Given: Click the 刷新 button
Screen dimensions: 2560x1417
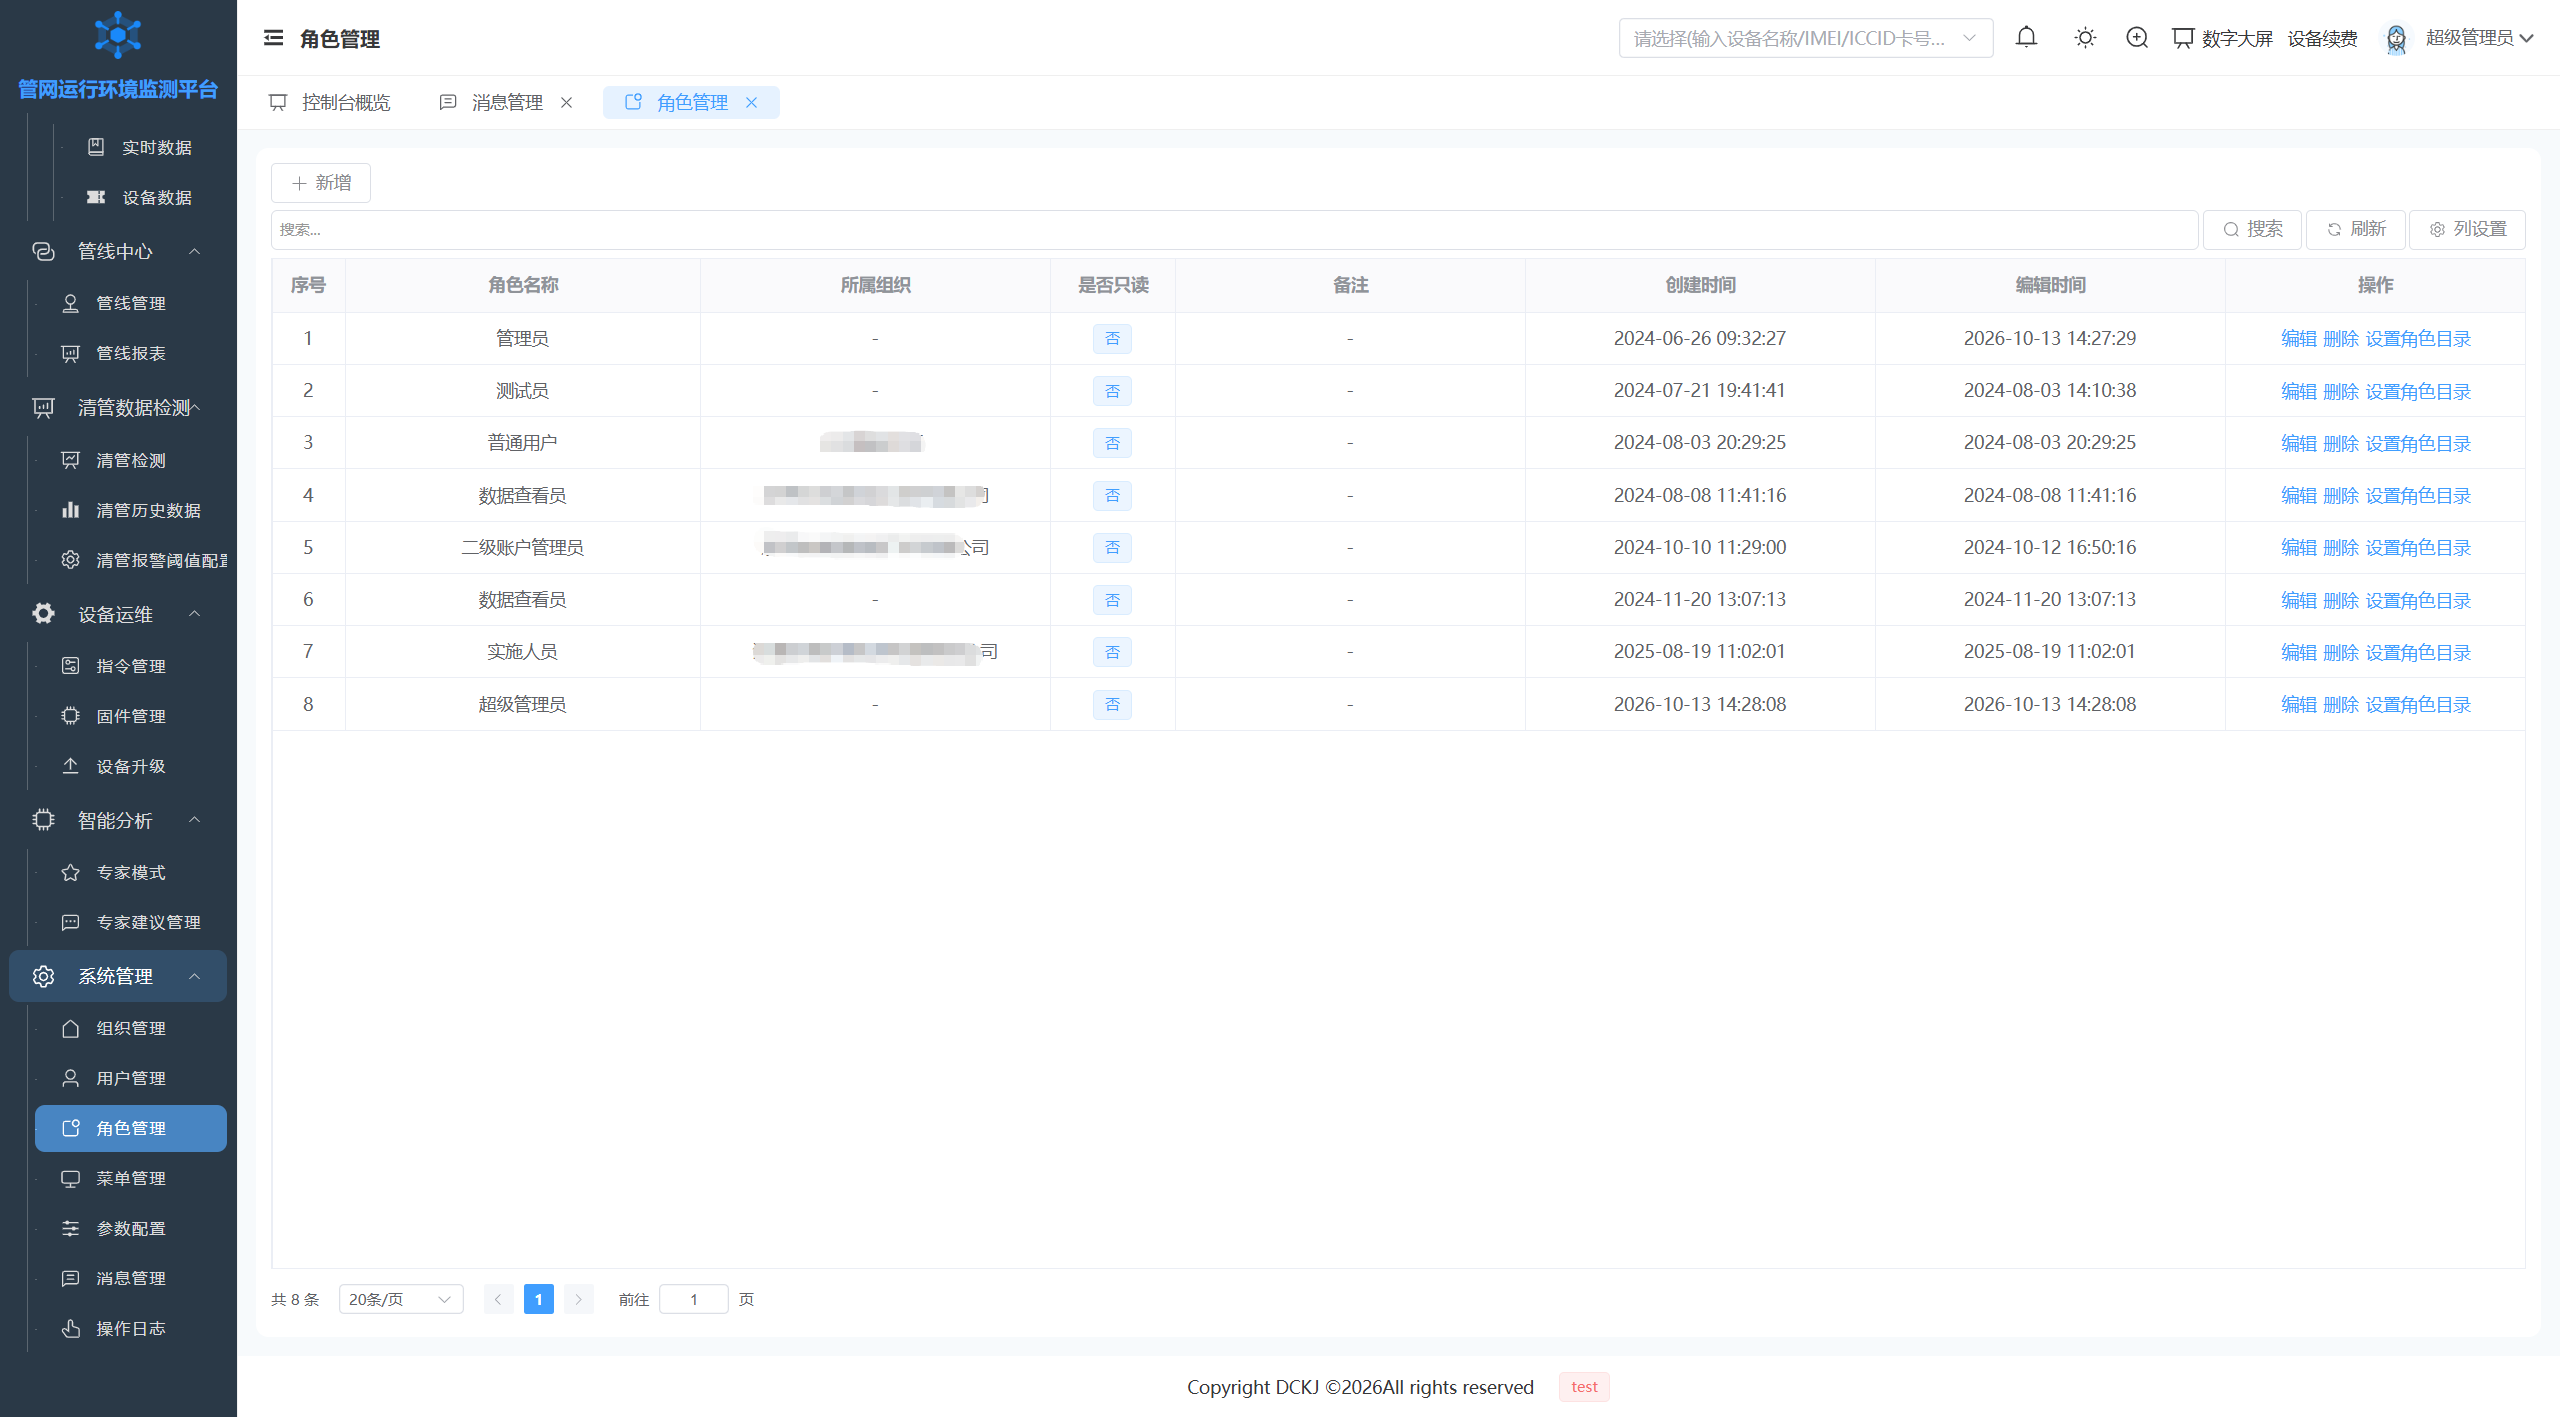Looking at the screenshot, I should click(x=2356, y=229).
